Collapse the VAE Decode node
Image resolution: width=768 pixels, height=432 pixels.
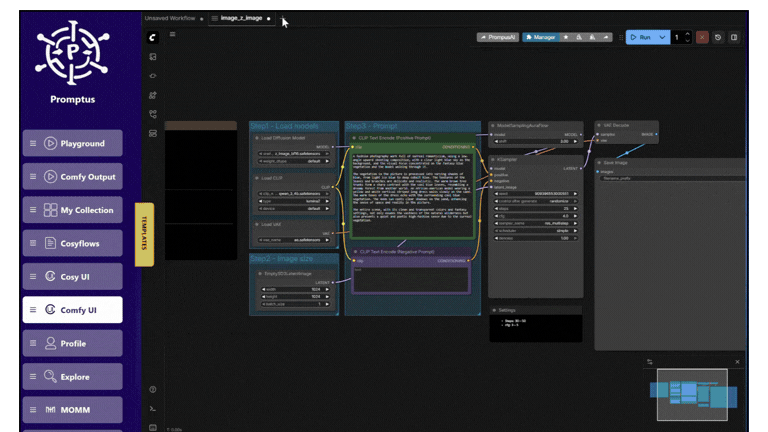[599, 125]
